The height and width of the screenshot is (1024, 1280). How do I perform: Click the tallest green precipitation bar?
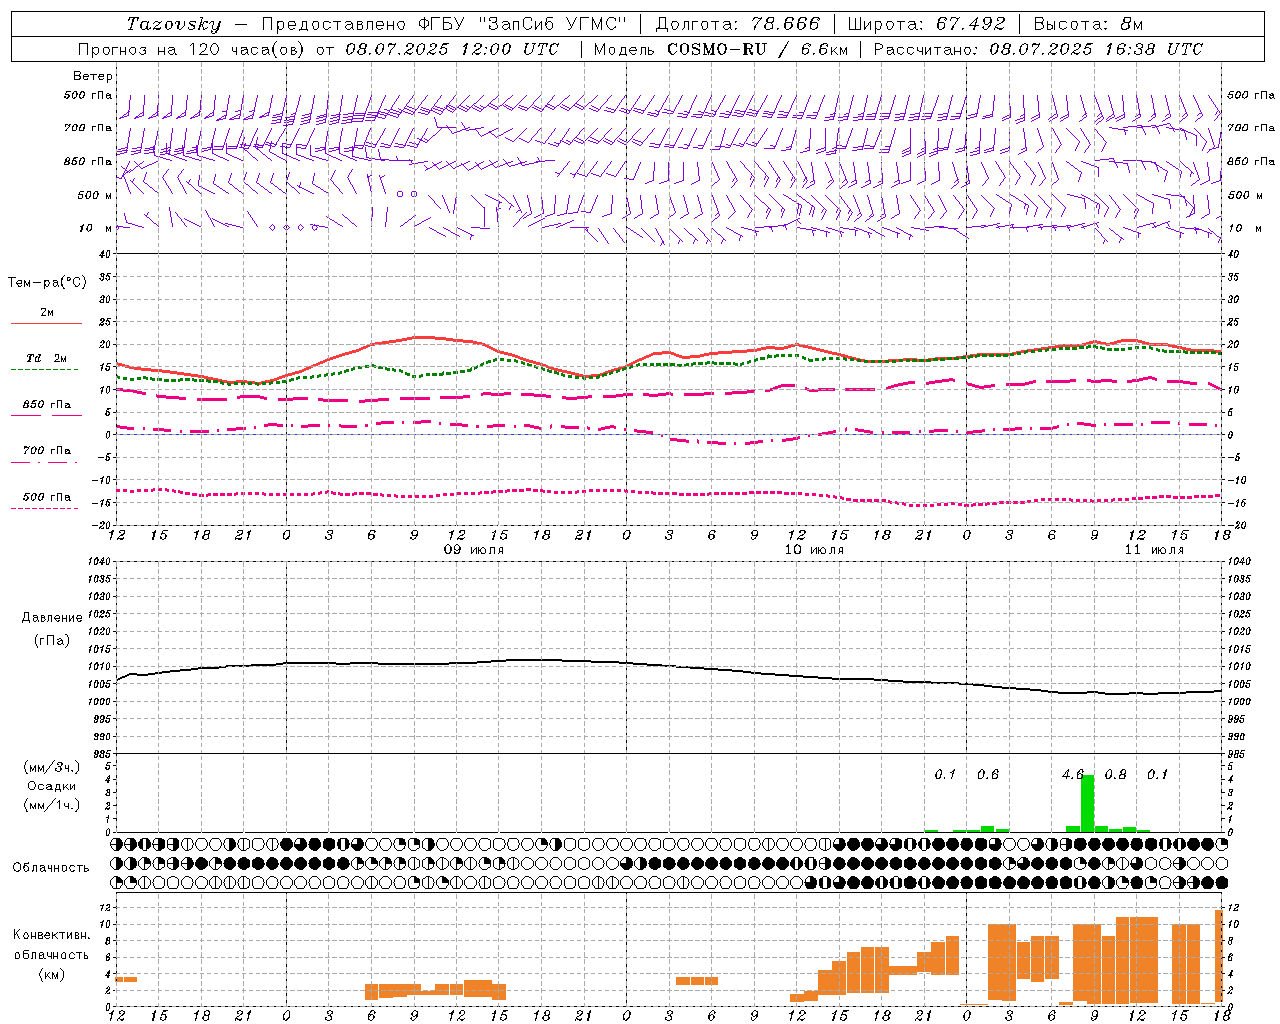point(1087,803)
